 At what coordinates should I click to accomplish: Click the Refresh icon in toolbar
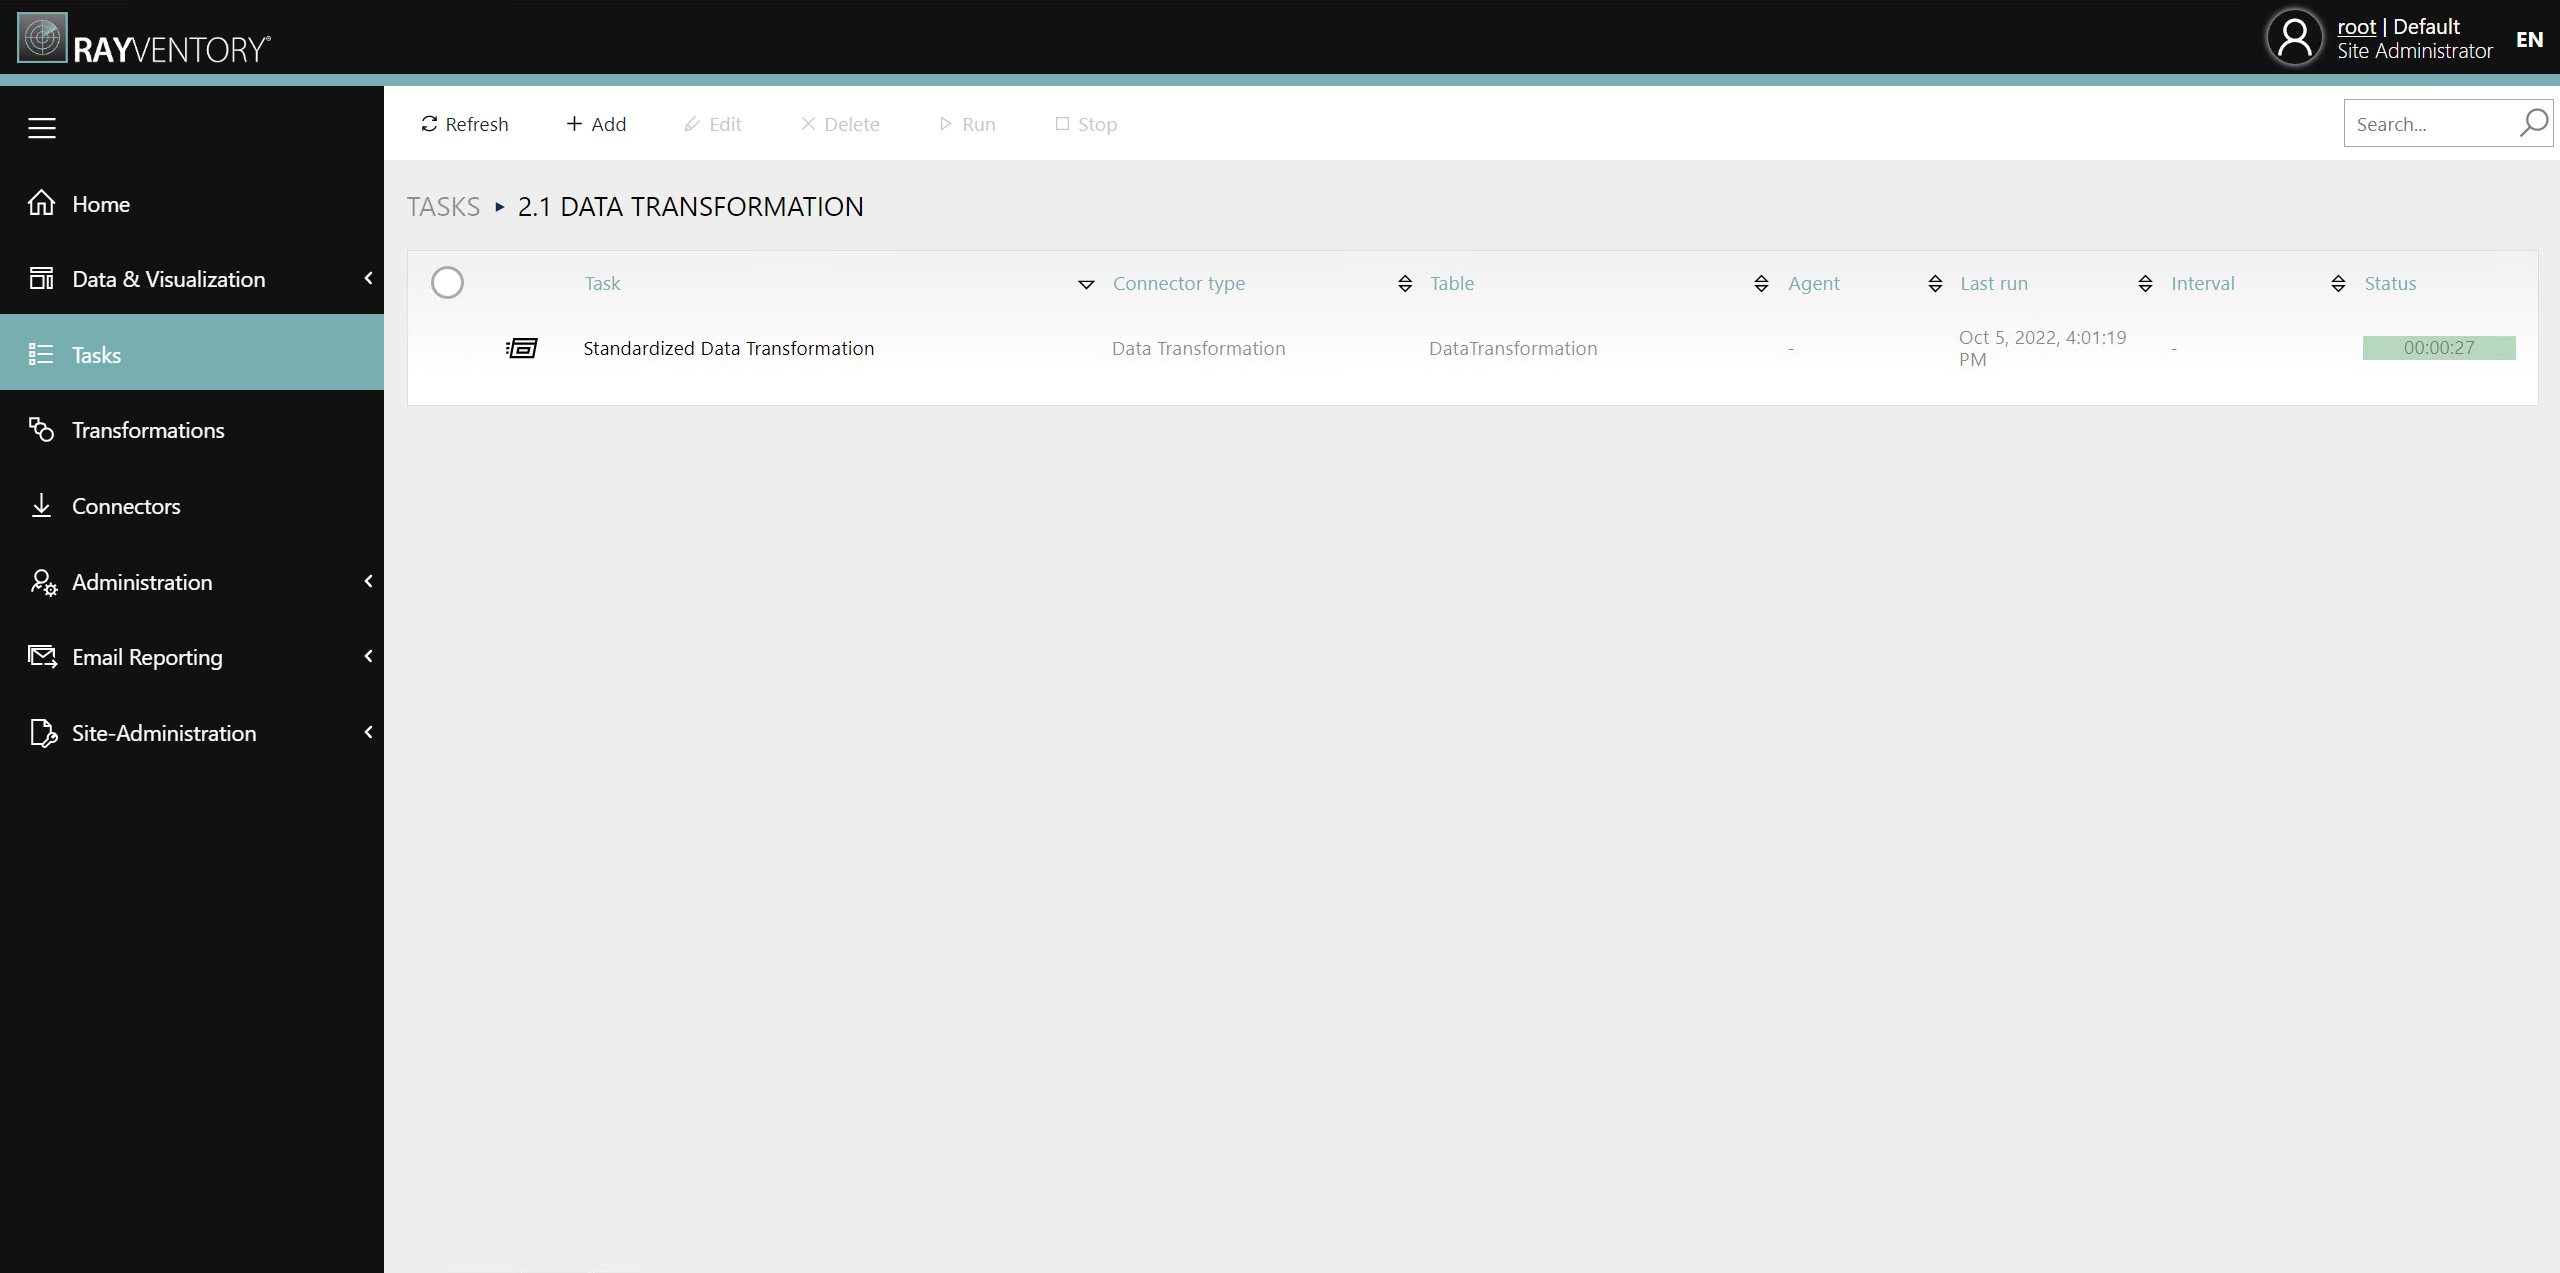point(428,122)
